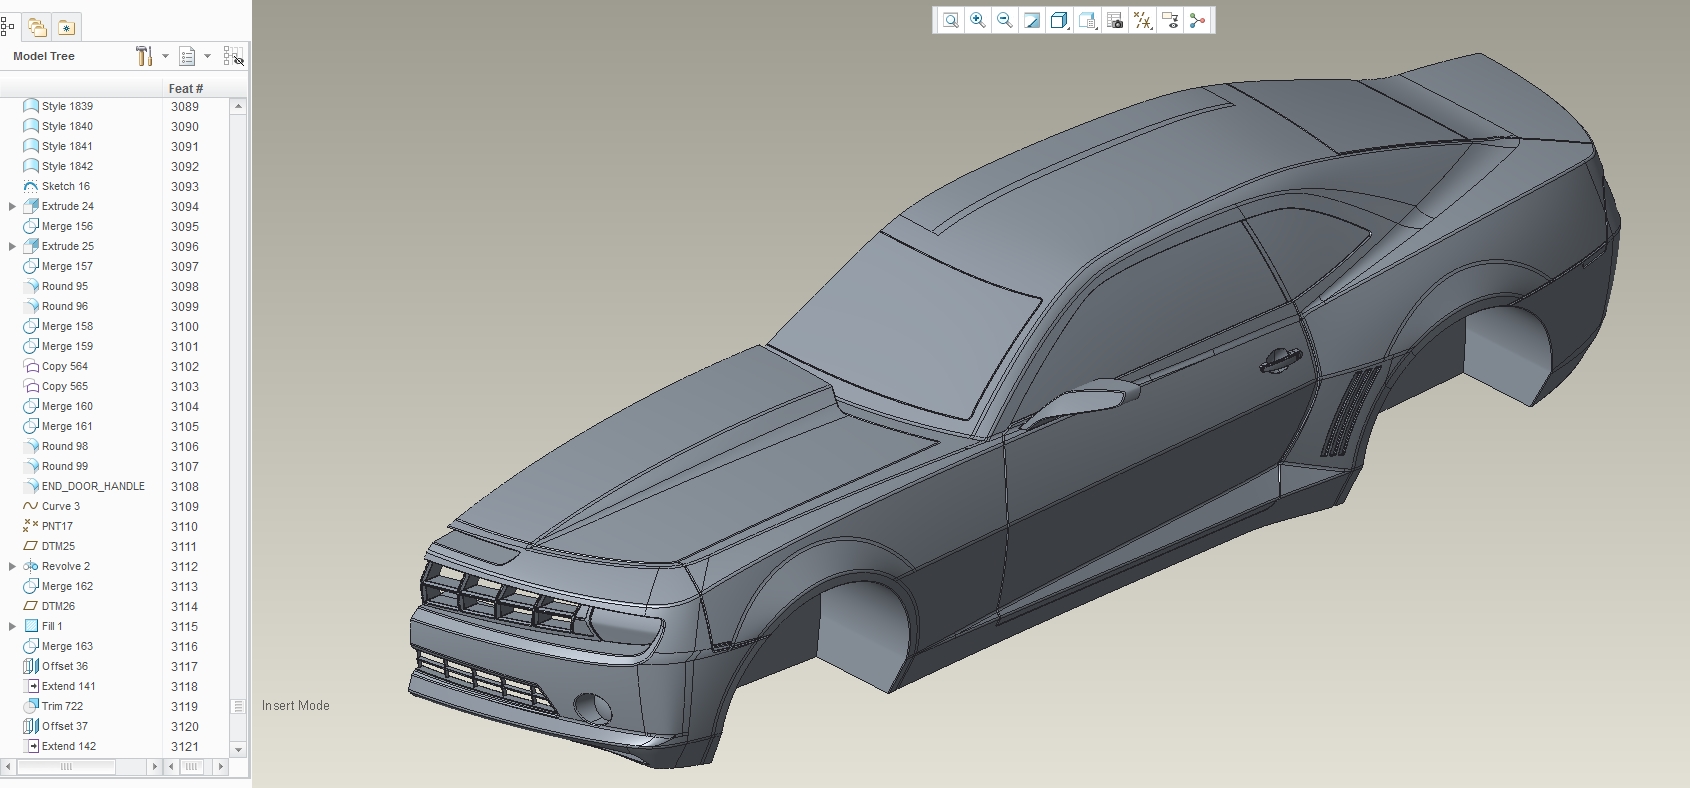1690x788 pixels.
Task: Open the tree Settings hammer icon
Action: click(x=144, y=56)
